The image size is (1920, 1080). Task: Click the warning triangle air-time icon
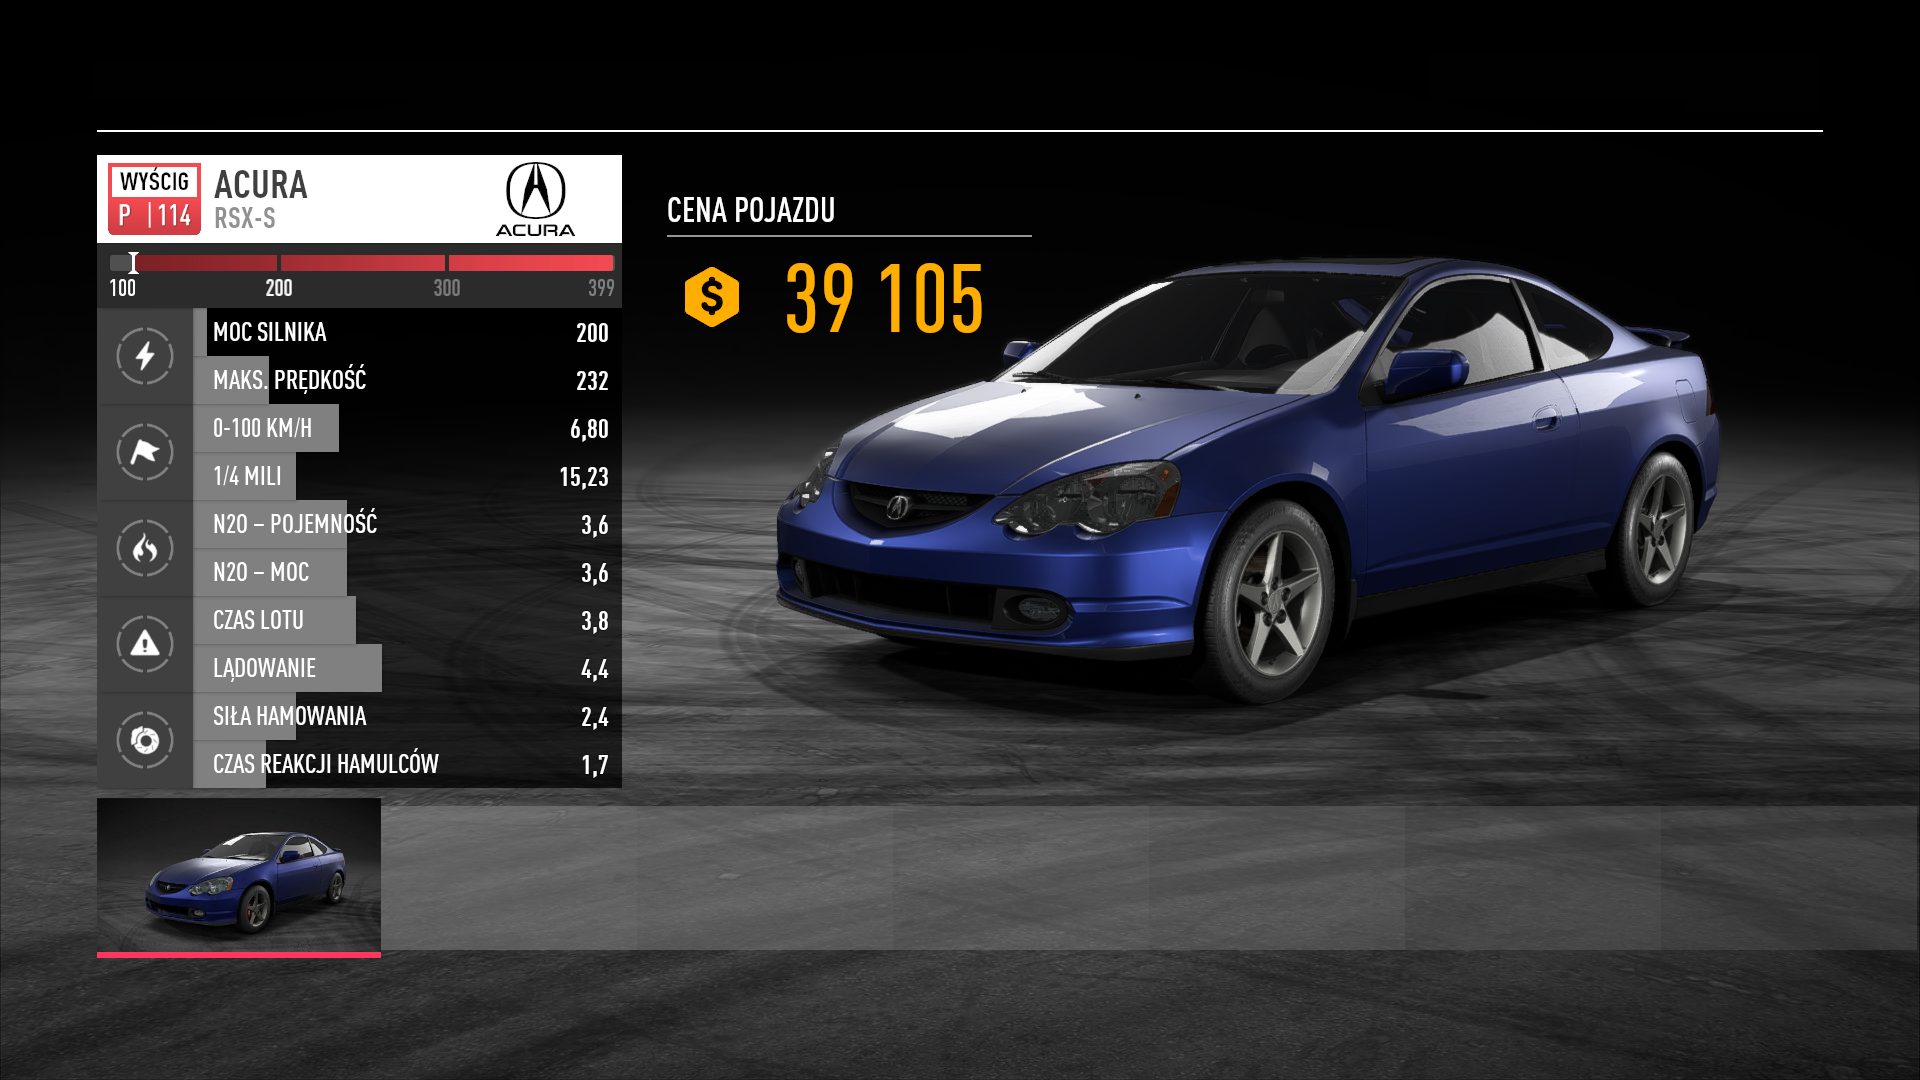(x=145, y=644)
